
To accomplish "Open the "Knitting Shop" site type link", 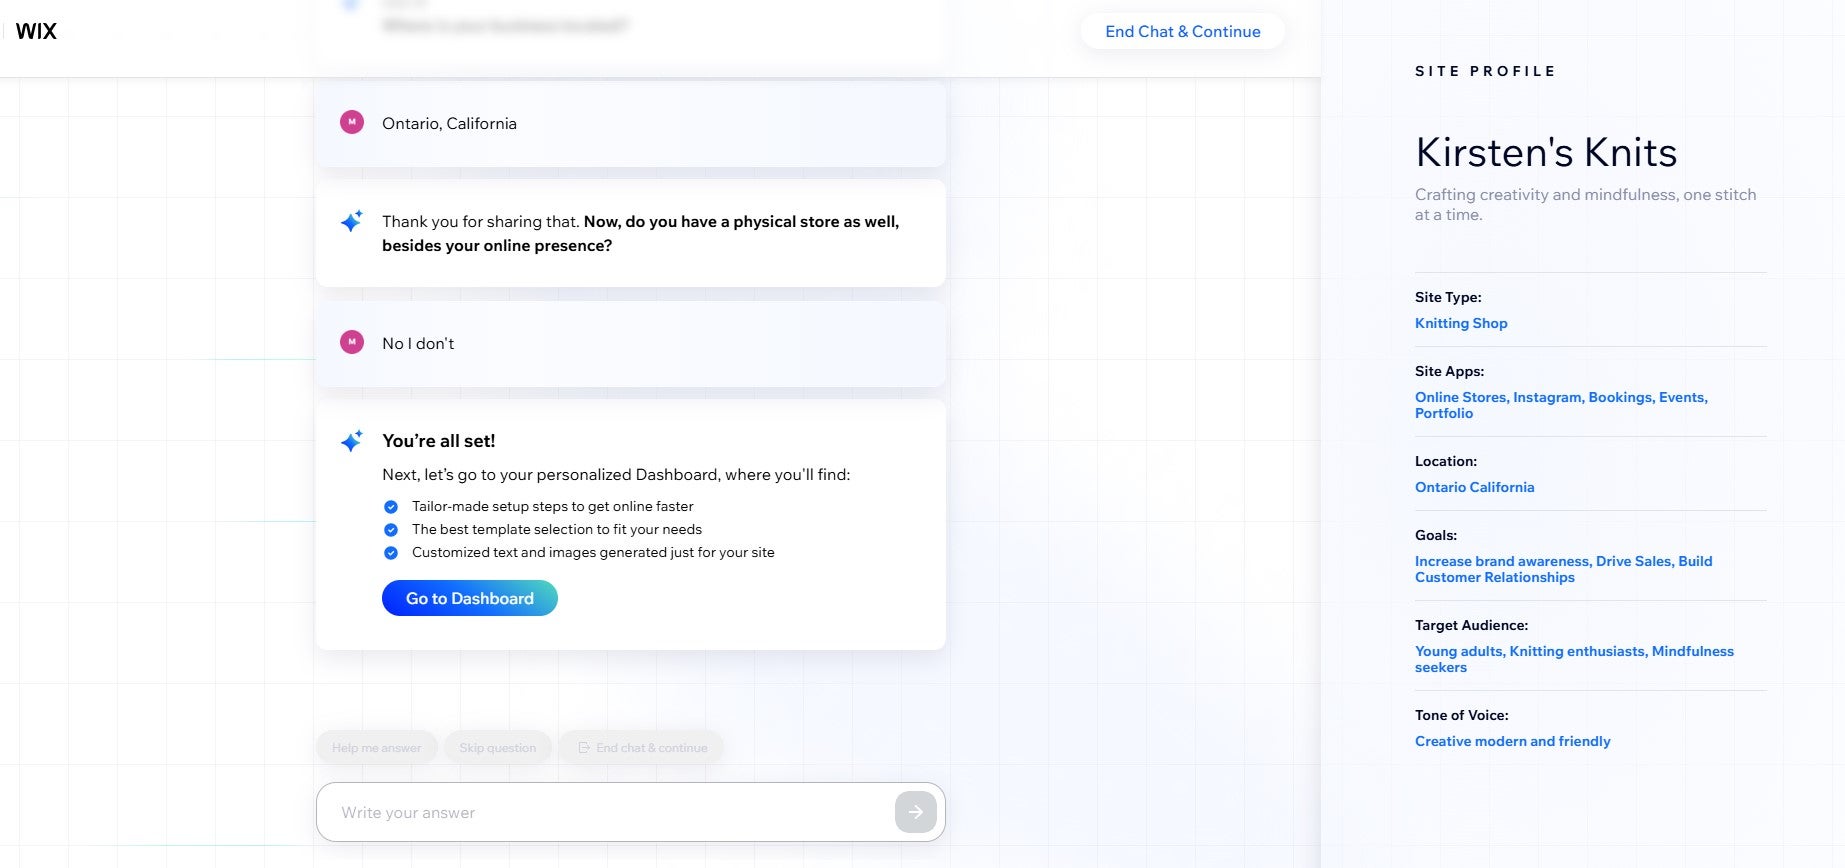I will tap(1461, 323).
